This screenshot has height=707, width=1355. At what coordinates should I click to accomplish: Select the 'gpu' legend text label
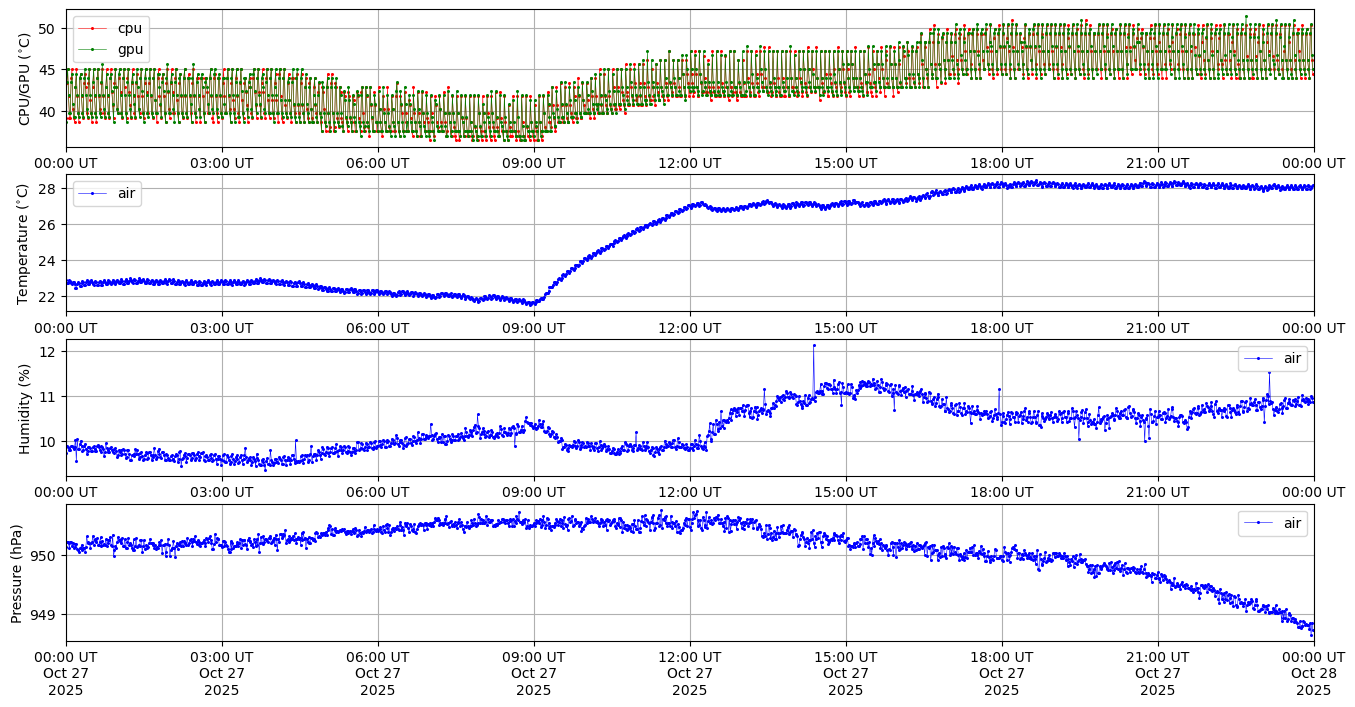coord(130,48)
